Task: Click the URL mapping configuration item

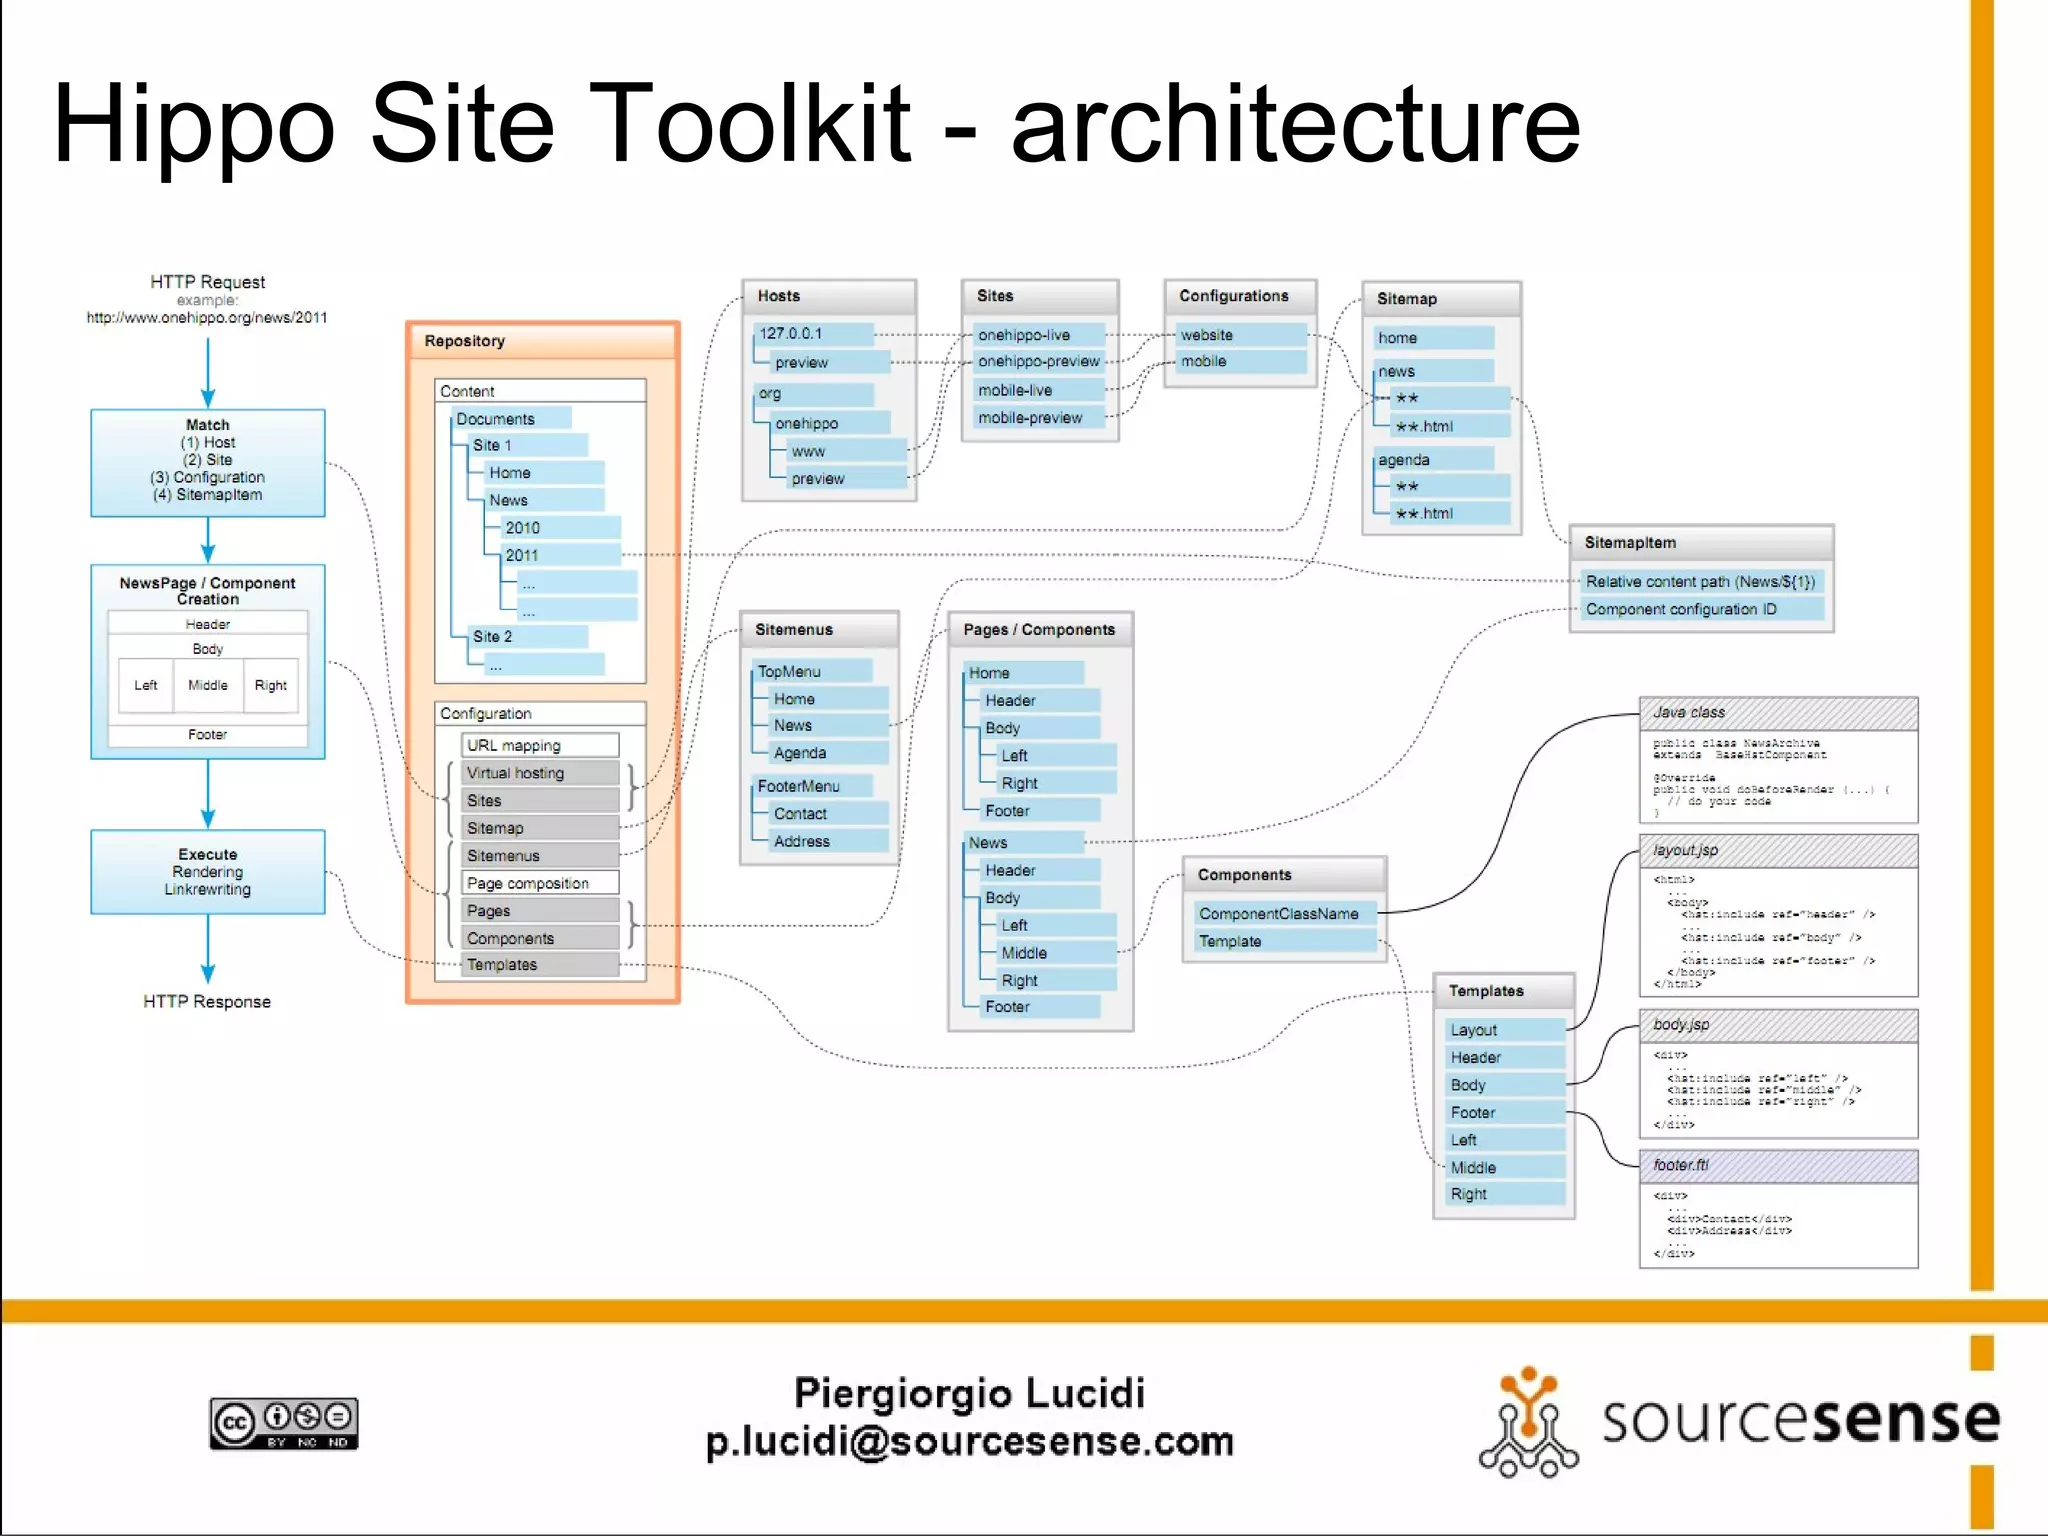Action: click(x=539, y=745)
